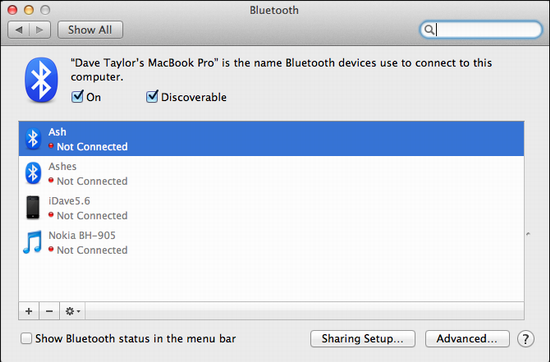
Task: Go back with the left arrow button
Action: 19,30
